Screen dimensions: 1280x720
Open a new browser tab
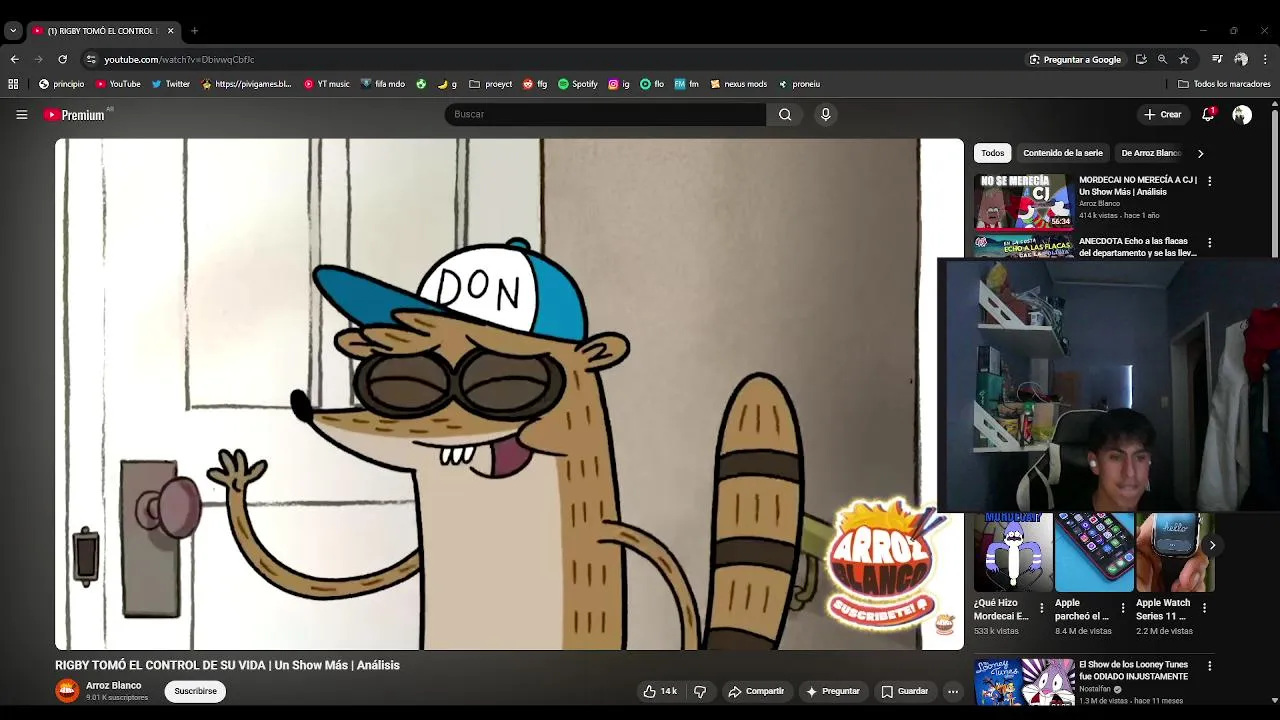click(194, 31)
